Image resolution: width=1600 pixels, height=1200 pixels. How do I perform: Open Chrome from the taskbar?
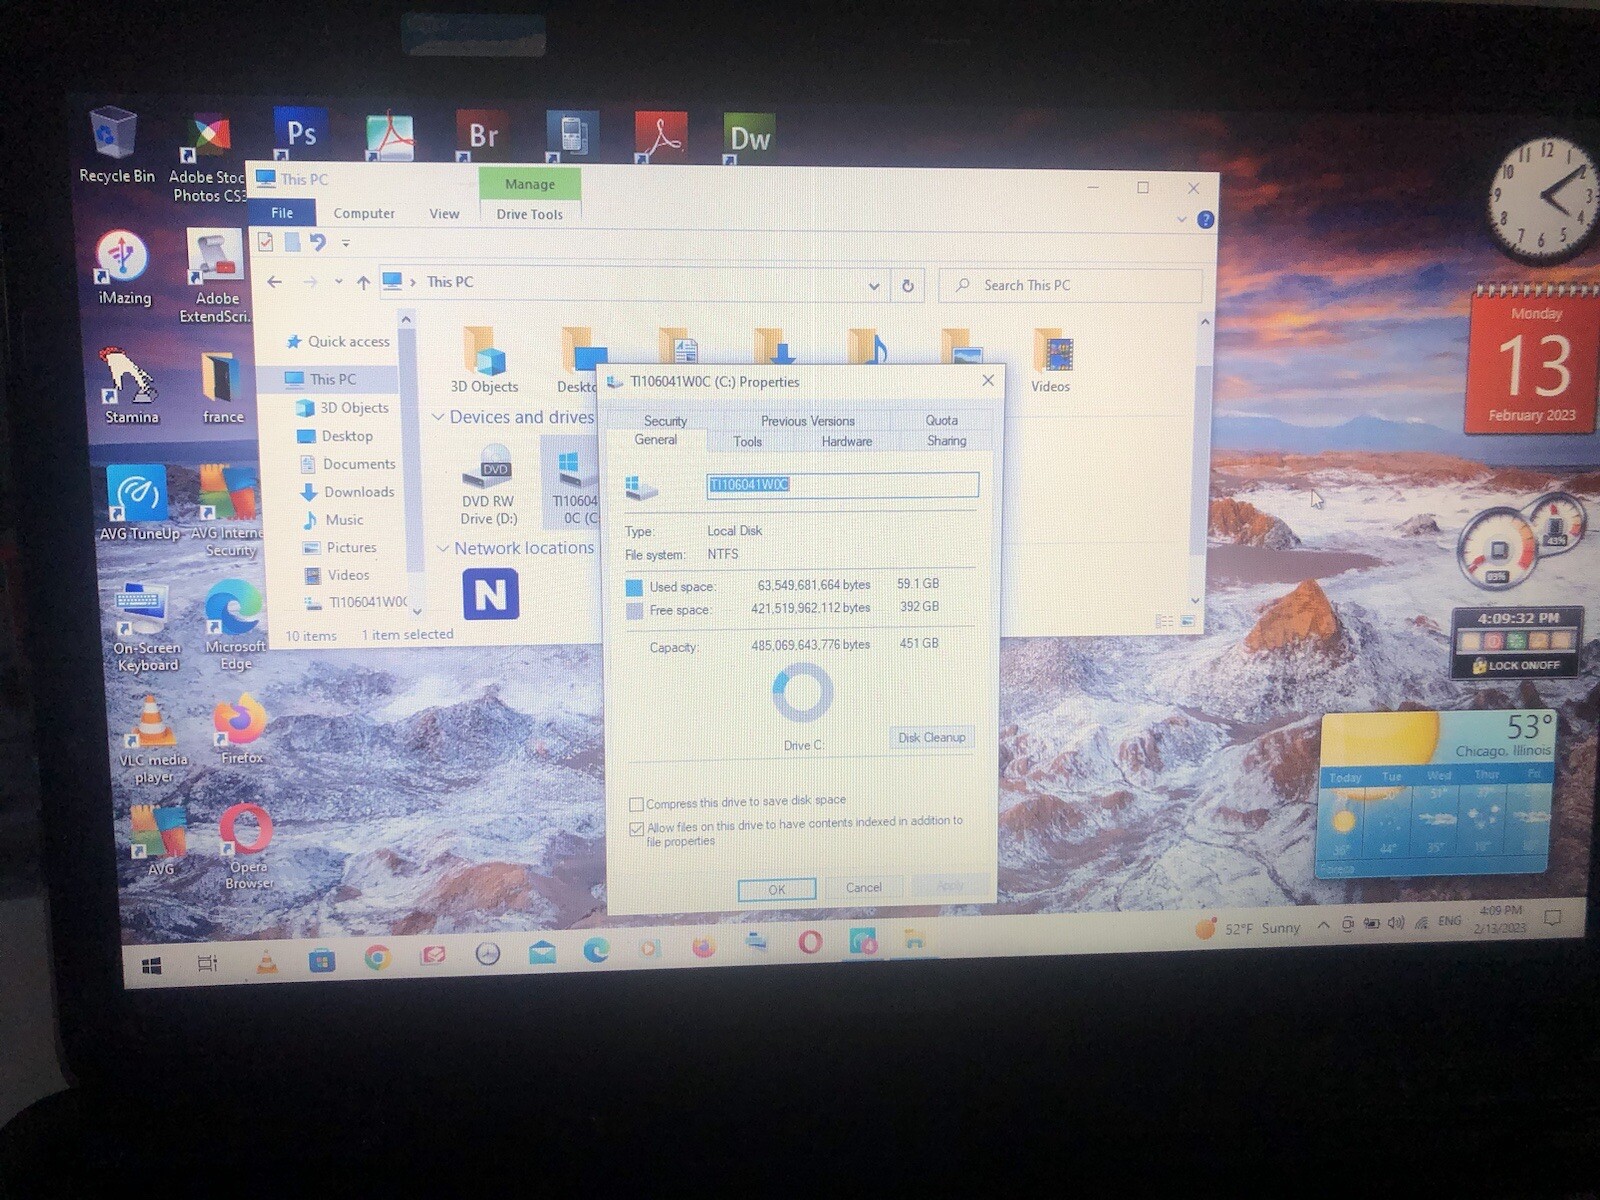377,958
